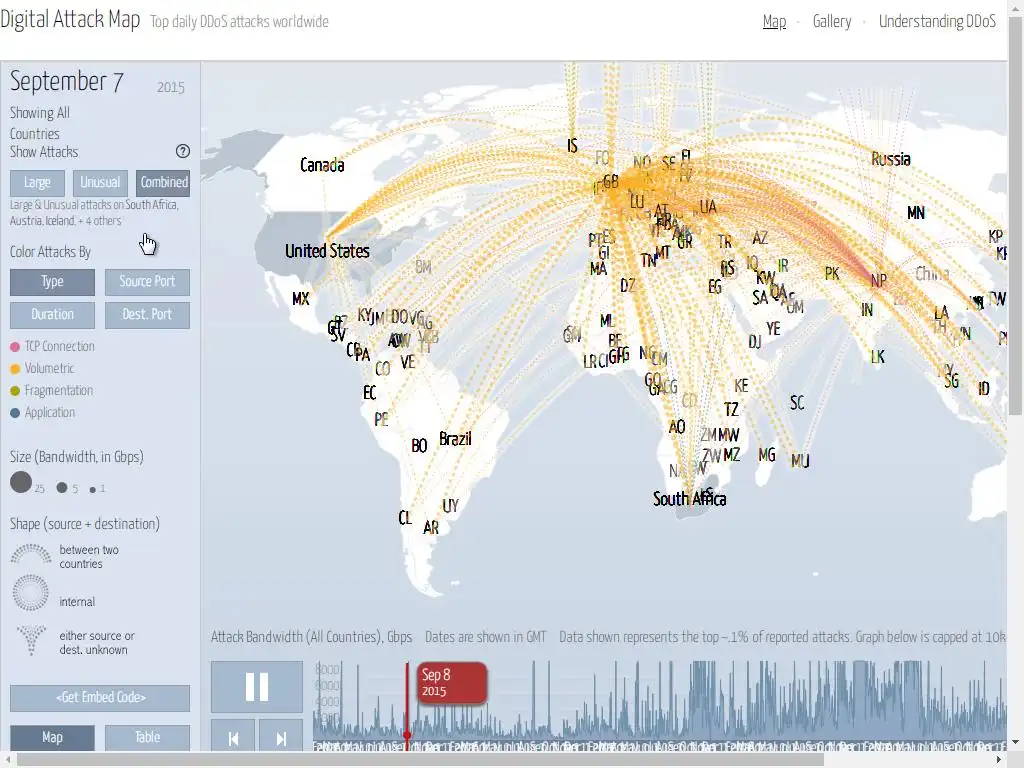Screen dimensions: 1024x768
Task: Open the Gallery page
Action: 832,22
